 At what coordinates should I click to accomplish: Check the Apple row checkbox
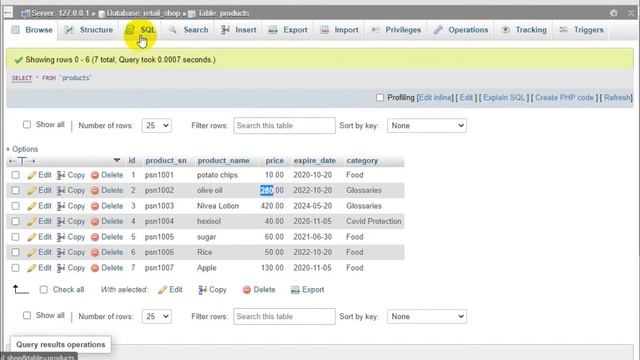pyautogui.click(x=16, y=268)
